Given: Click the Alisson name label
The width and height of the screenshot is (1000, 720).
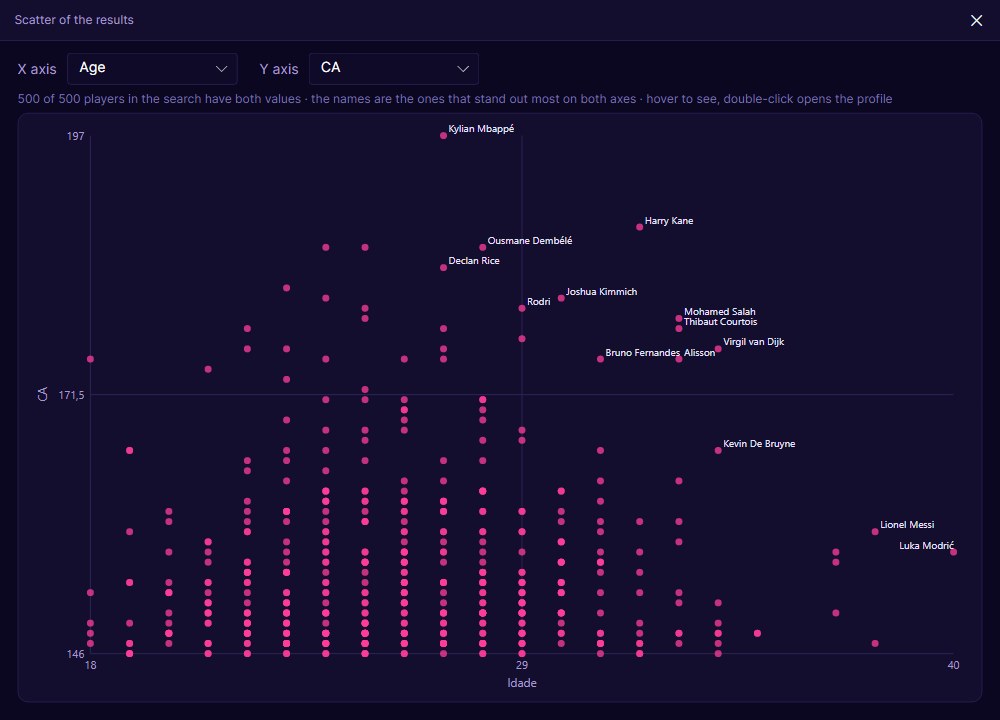Looking at the screenshot, I should [699, 353].
